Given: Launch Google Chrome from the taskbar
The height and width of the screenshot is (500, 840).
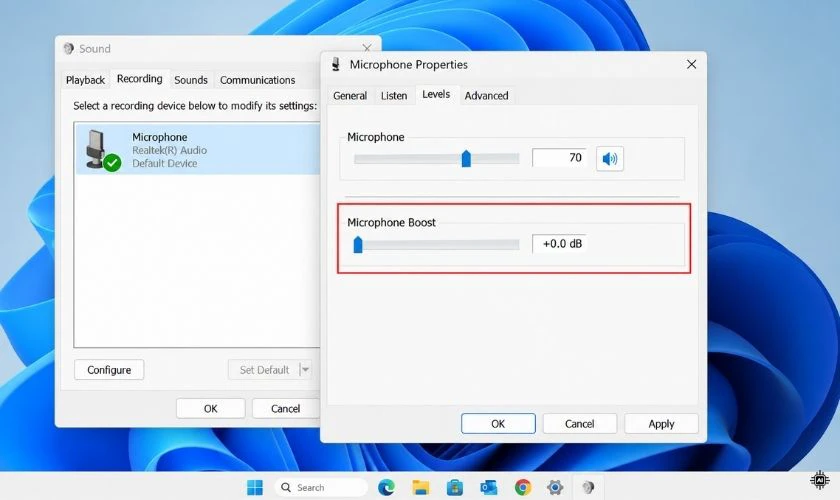Looking at the screenshot, I should click(x=523, y=487).
